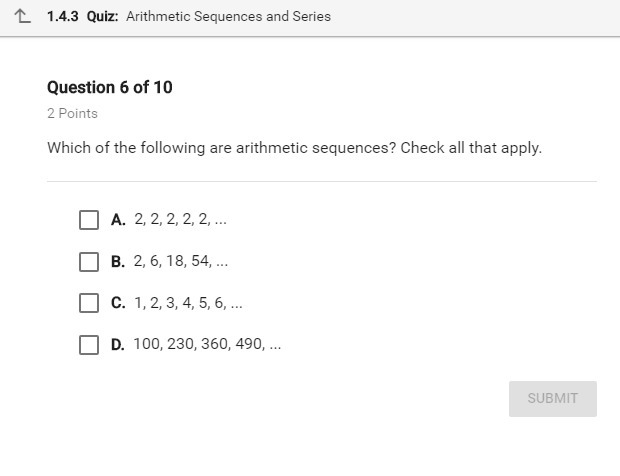This screenshot has width=620, height=476.
Task: Click the bold letter D label
Action: [x=118, y=345]
